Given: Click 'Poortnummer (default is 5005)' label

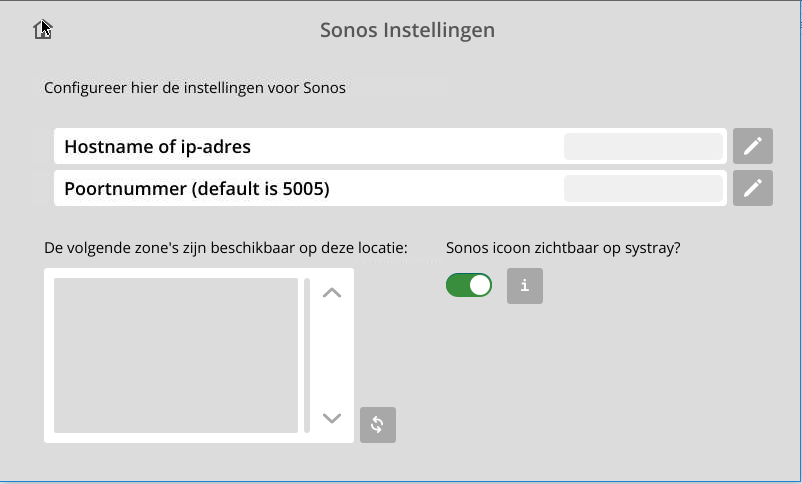Looking at the screenshot, I should coord(197,189).
